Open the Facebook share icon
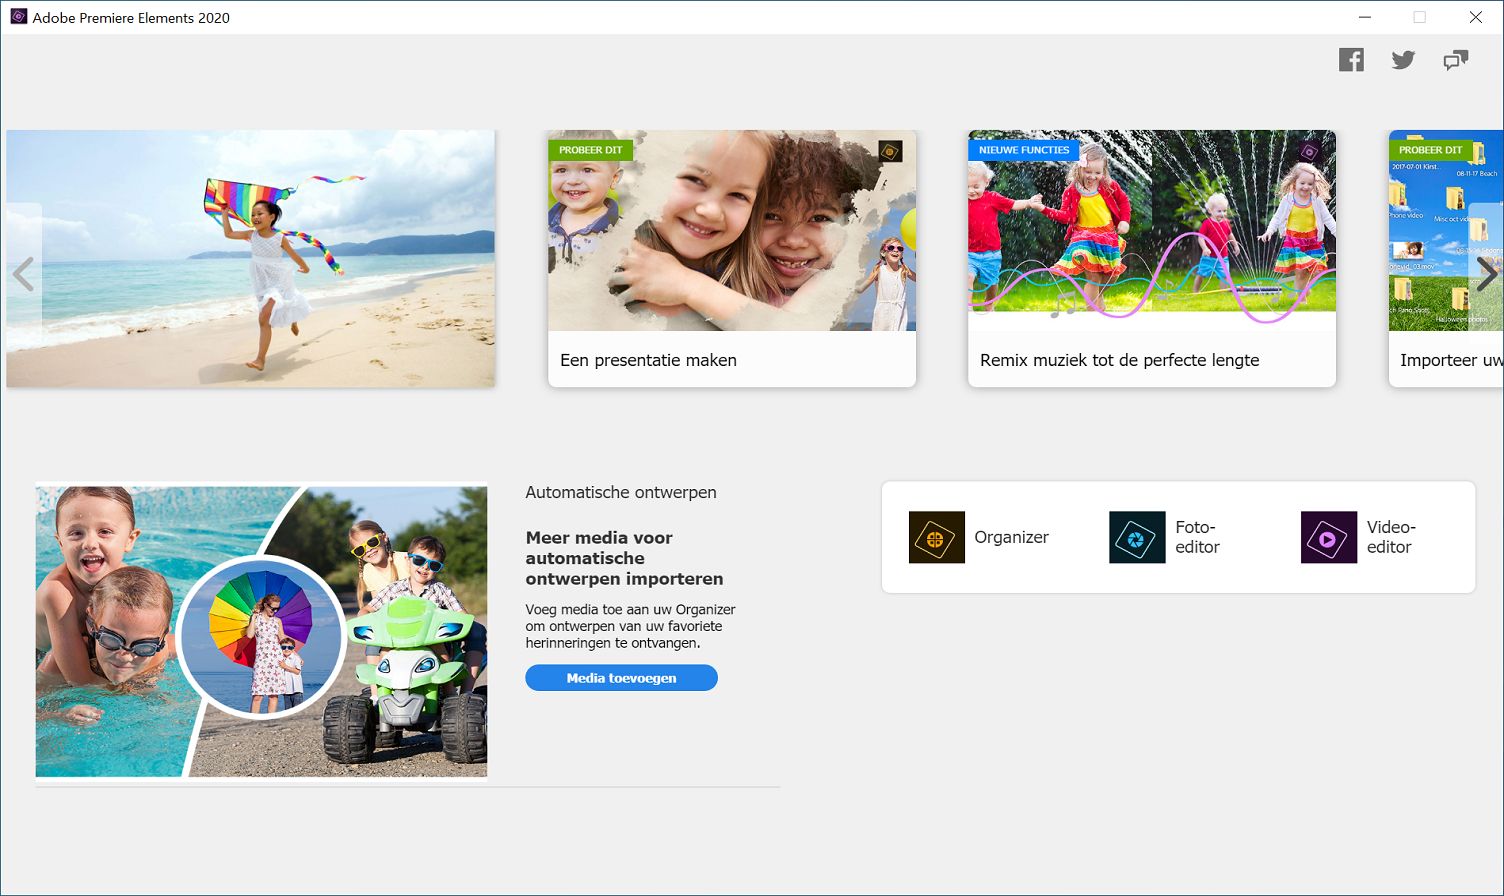Screen dimensions: 1504x896 (x=1351, y=60)
